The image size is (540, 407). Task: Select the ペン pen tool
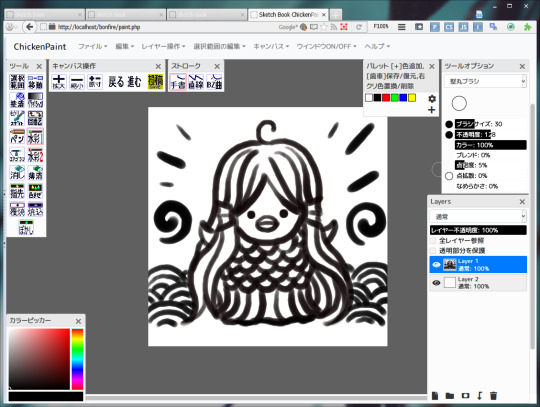(17, 136)
